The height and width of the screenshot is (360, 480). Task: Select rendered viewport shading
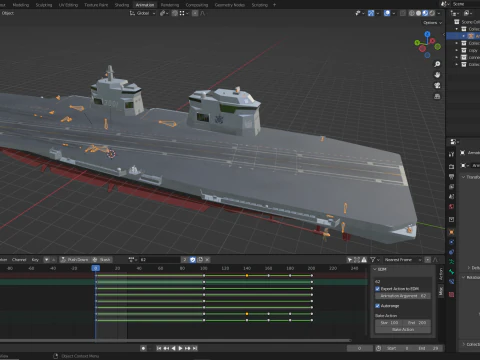432,13
